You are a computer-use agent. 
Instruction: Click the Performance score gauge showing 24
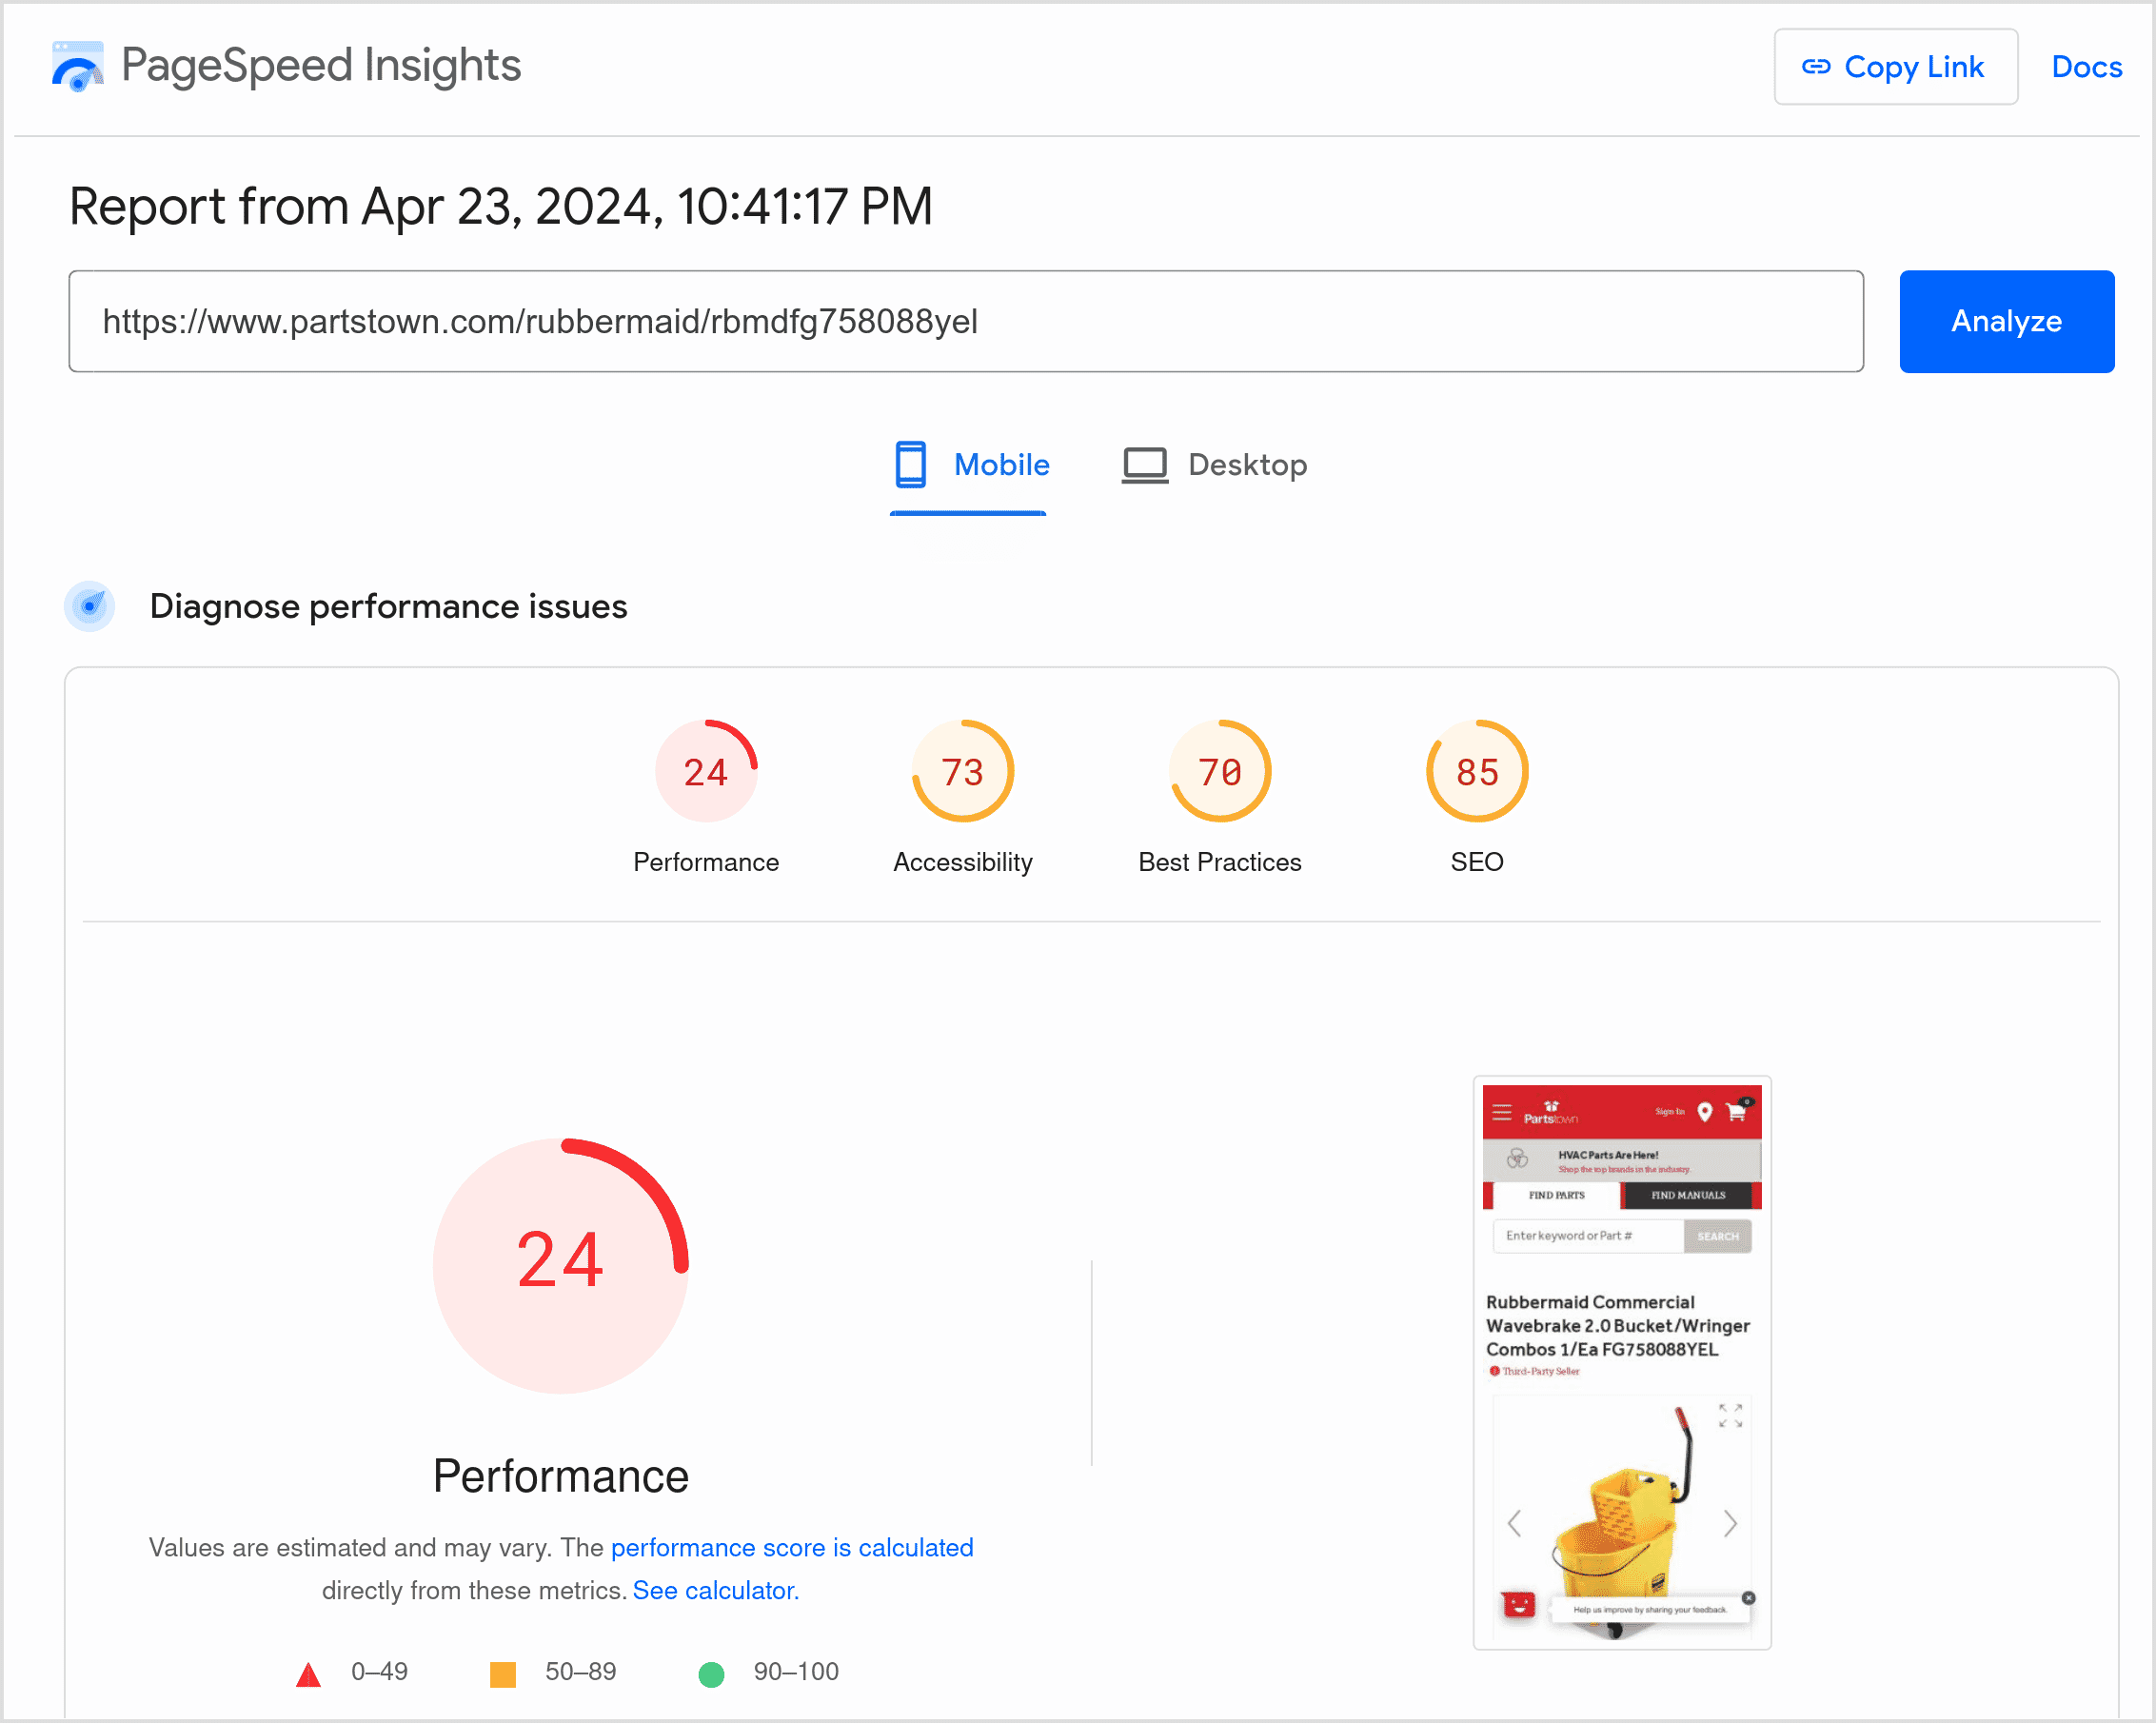[560, 1267]
